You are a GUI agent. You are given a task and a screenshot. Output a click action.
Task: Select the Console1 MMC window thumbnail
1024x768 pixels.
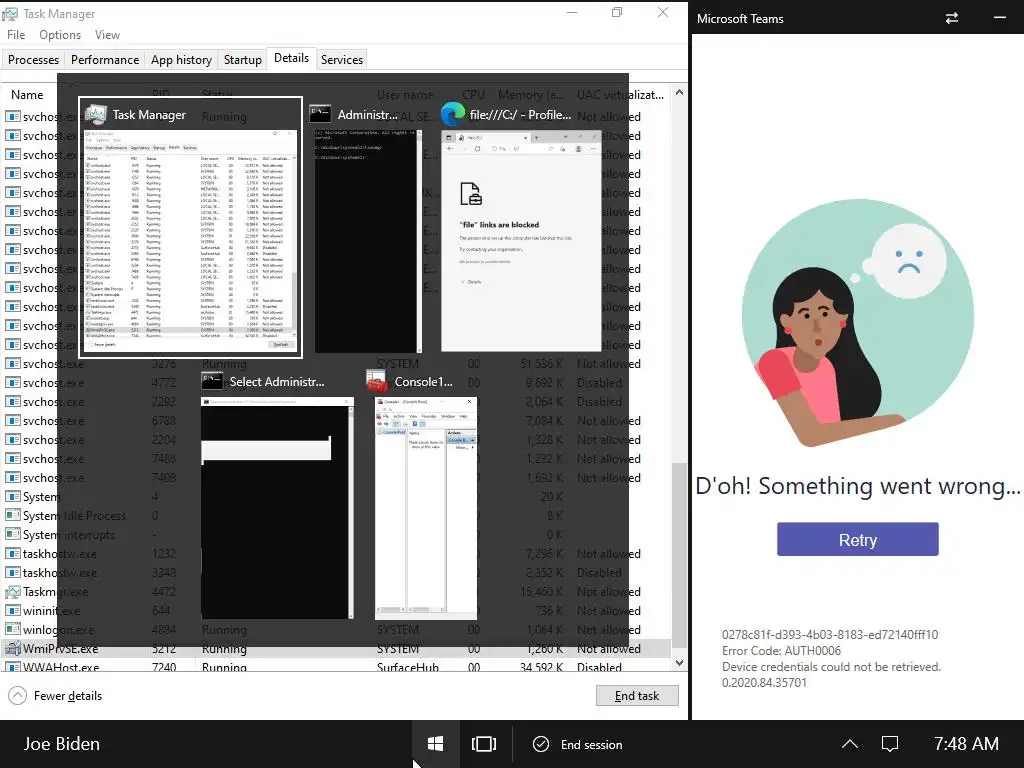(426, 507)
